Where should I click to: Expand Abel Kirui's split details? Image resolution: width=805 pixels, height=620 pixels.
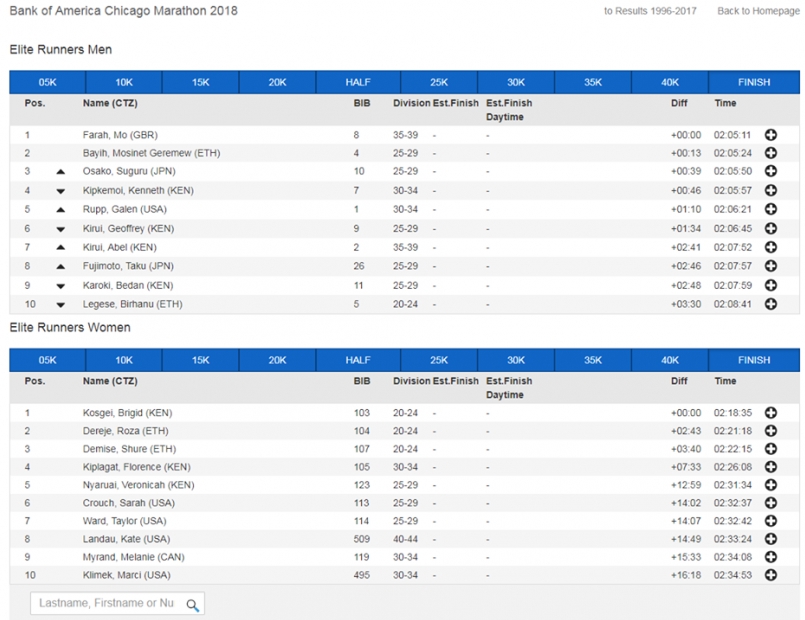click(x=771, y=248)
